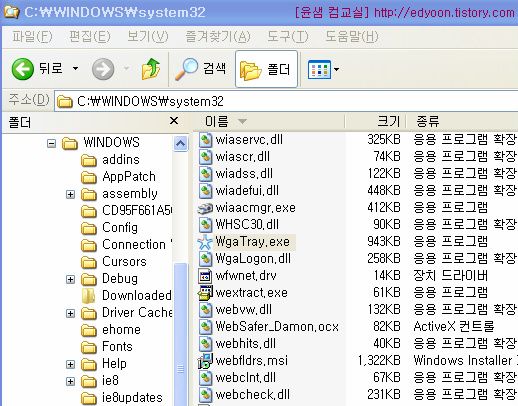Screen dimensions: 518x406
Task: Click the address bar showing C:\WINDOWS\system32
Action: (x=286, y=101)
